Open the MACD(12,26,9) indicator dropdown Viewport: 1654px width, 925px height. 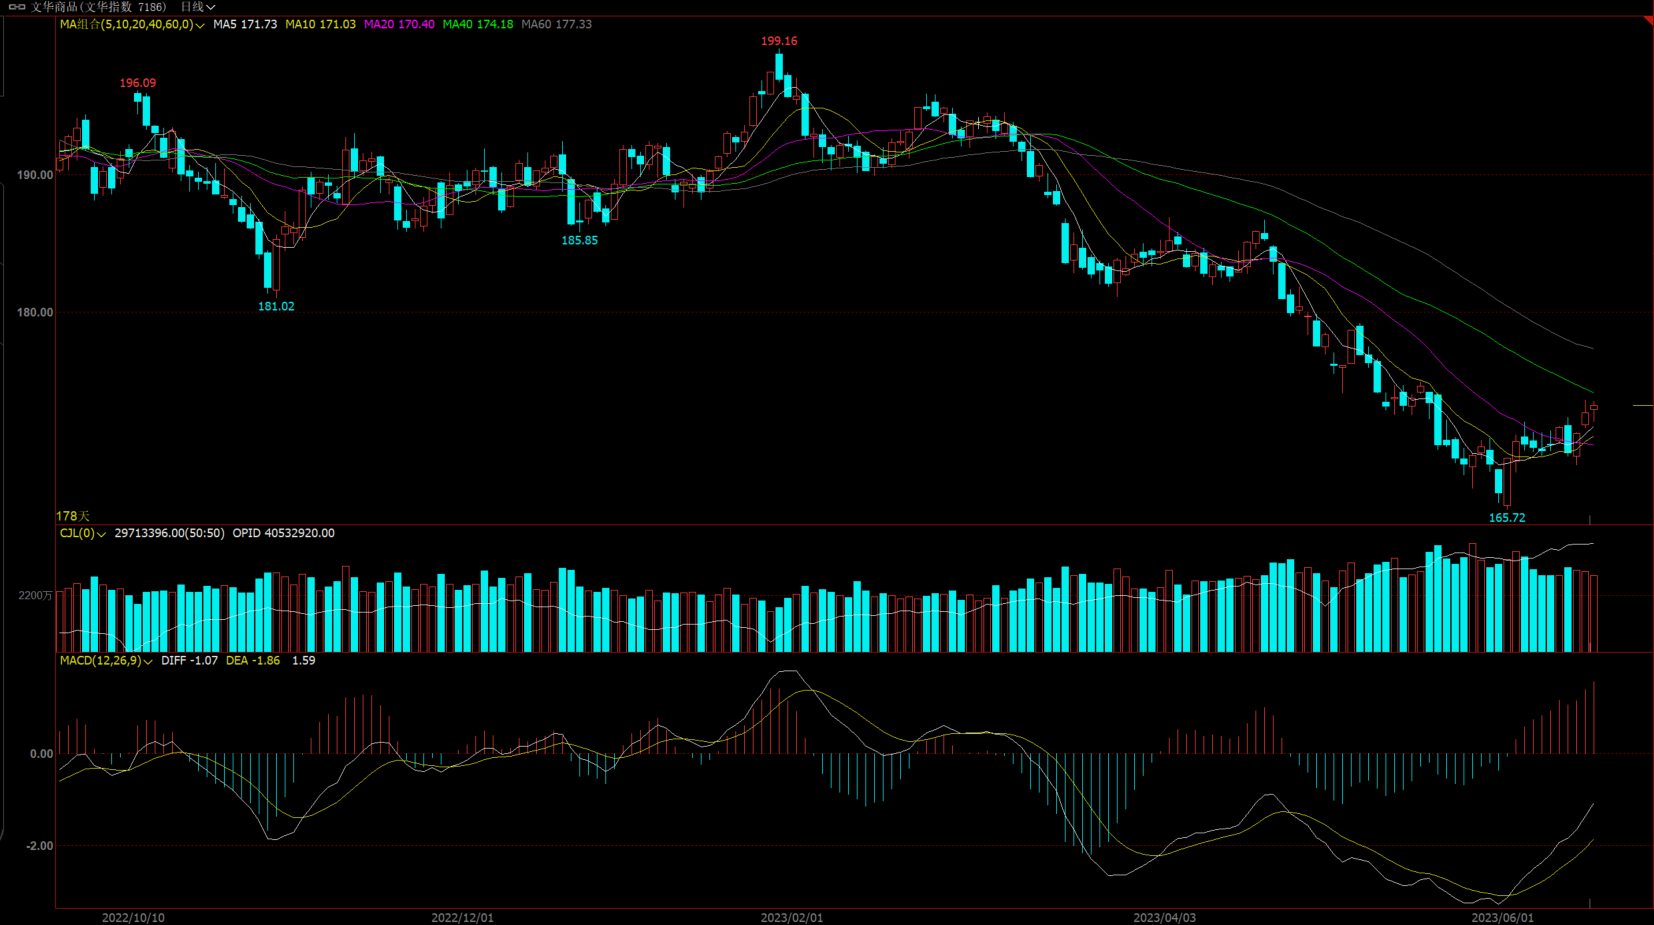(x=106, y=661)
